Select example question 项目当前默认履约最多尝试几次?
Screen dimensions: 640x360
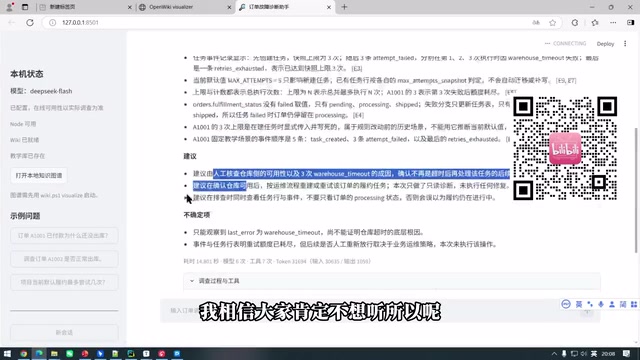pos(64,282)
